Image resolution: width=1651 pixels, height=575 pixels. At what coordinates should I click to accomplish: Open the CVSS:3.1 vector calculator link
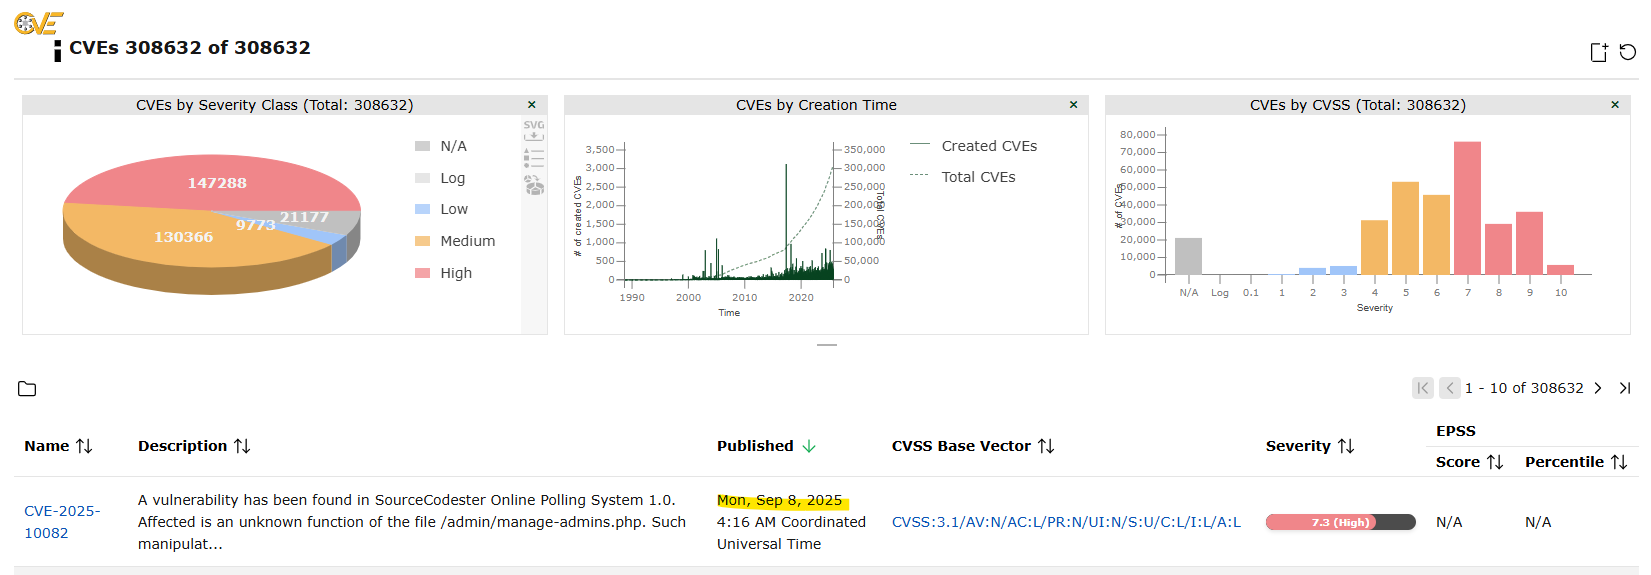coord(1066,522)
